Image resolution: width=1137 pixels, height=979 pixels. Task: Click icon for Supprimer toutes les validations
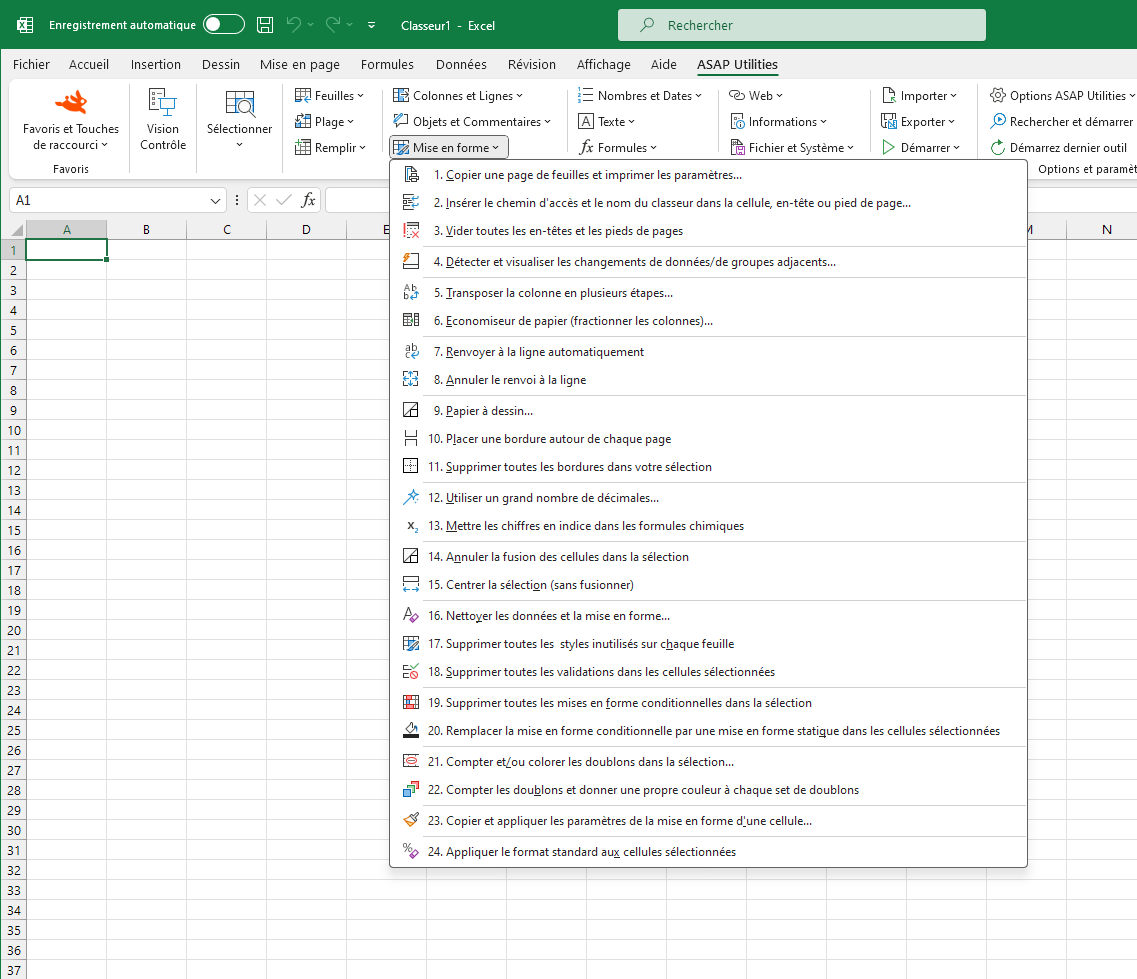[411, 672]
